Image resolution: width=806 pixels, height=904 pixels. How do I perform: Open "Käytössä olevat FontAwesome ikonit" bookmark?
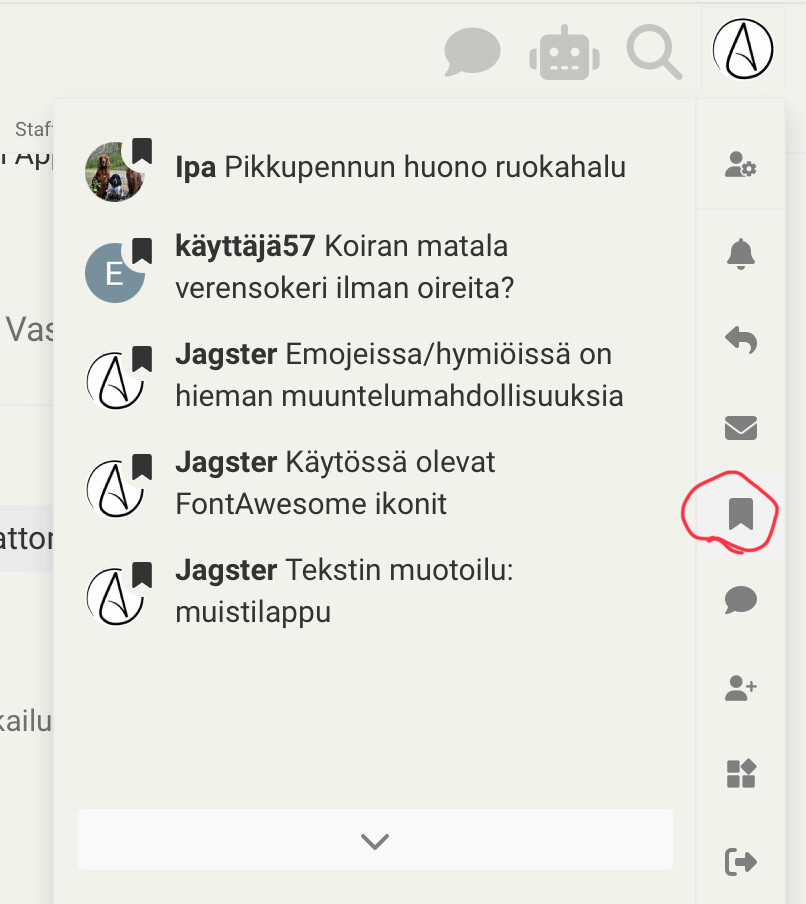tap(400, 483)
